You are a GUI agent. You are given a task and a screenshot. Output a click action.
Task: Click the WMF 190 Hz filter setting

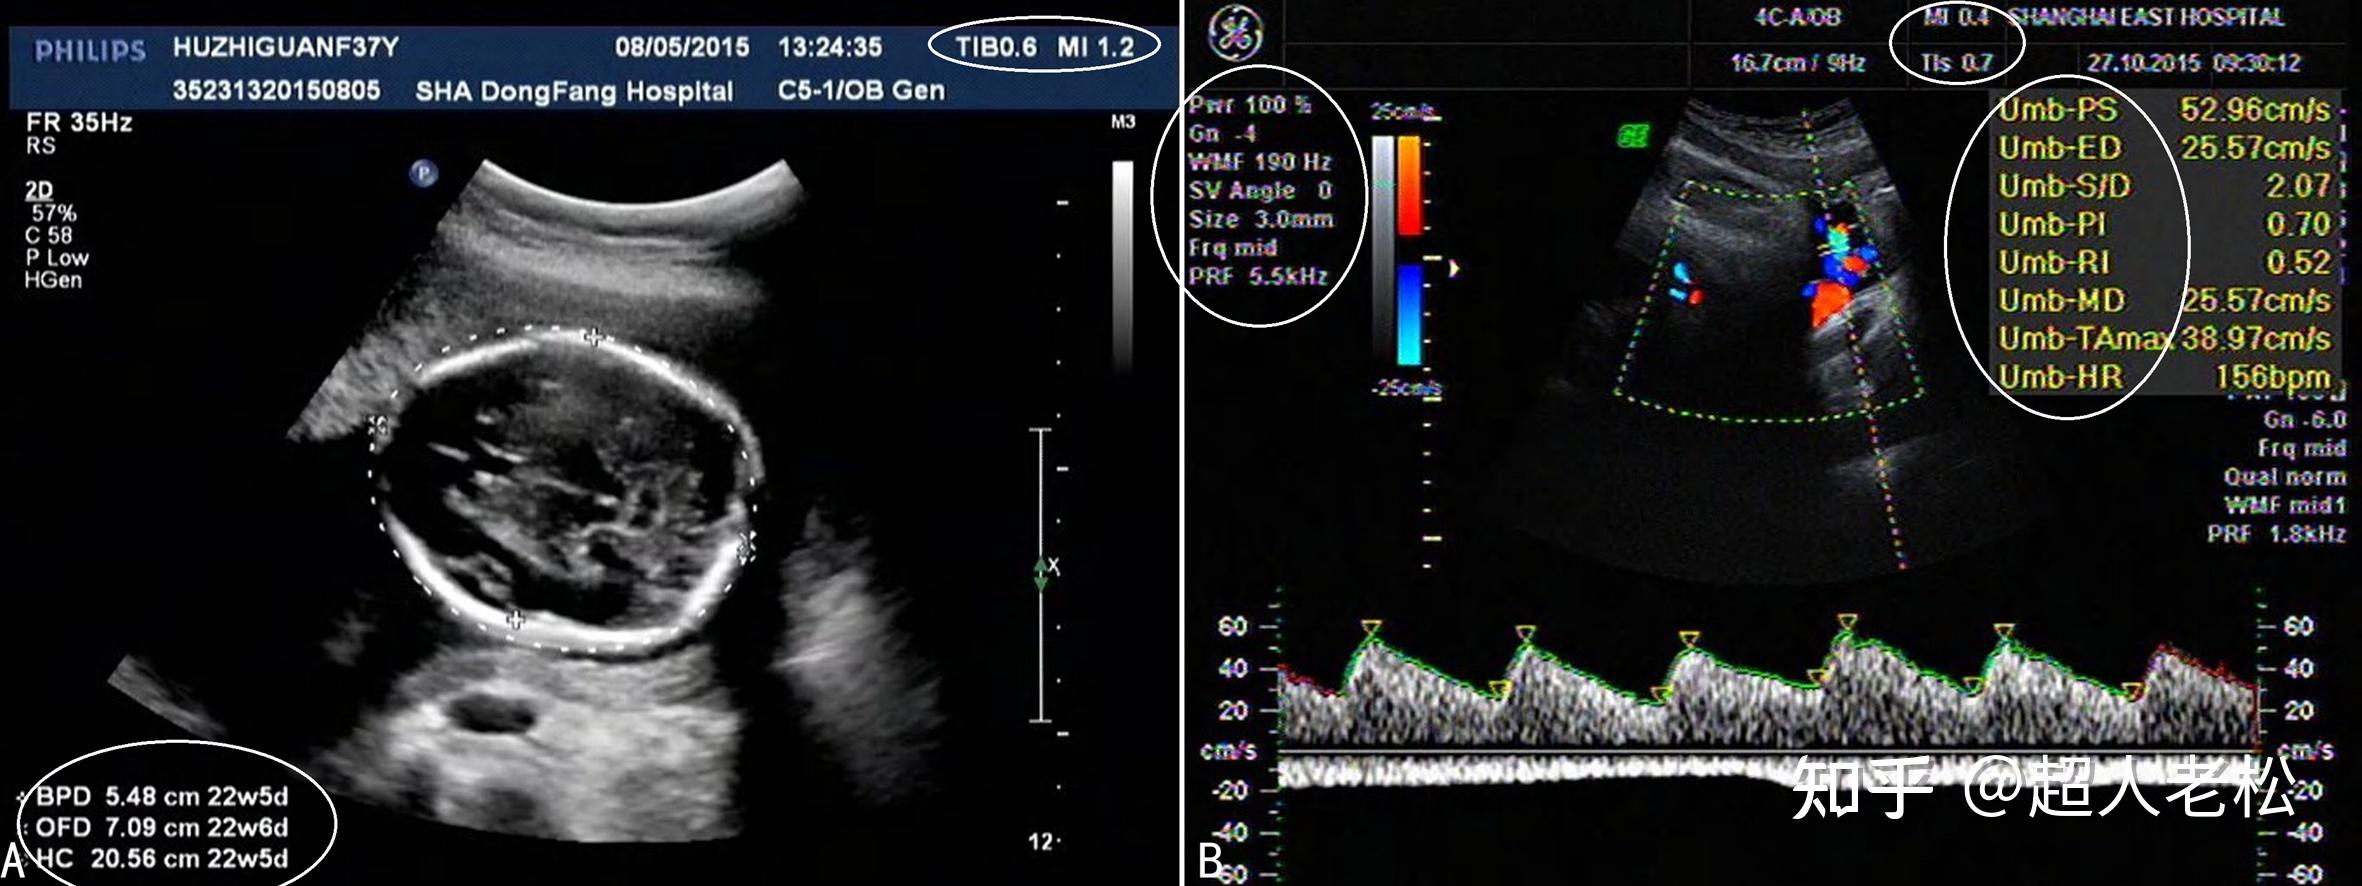1259,161
